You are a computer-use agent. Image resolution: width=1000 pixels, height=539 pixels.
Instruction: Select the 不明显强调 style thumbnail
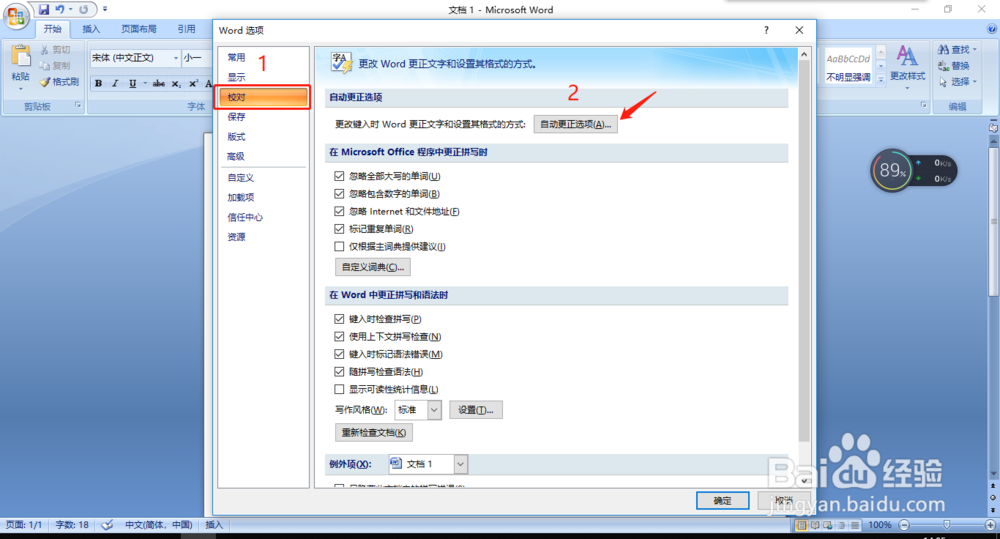[848, 67]
